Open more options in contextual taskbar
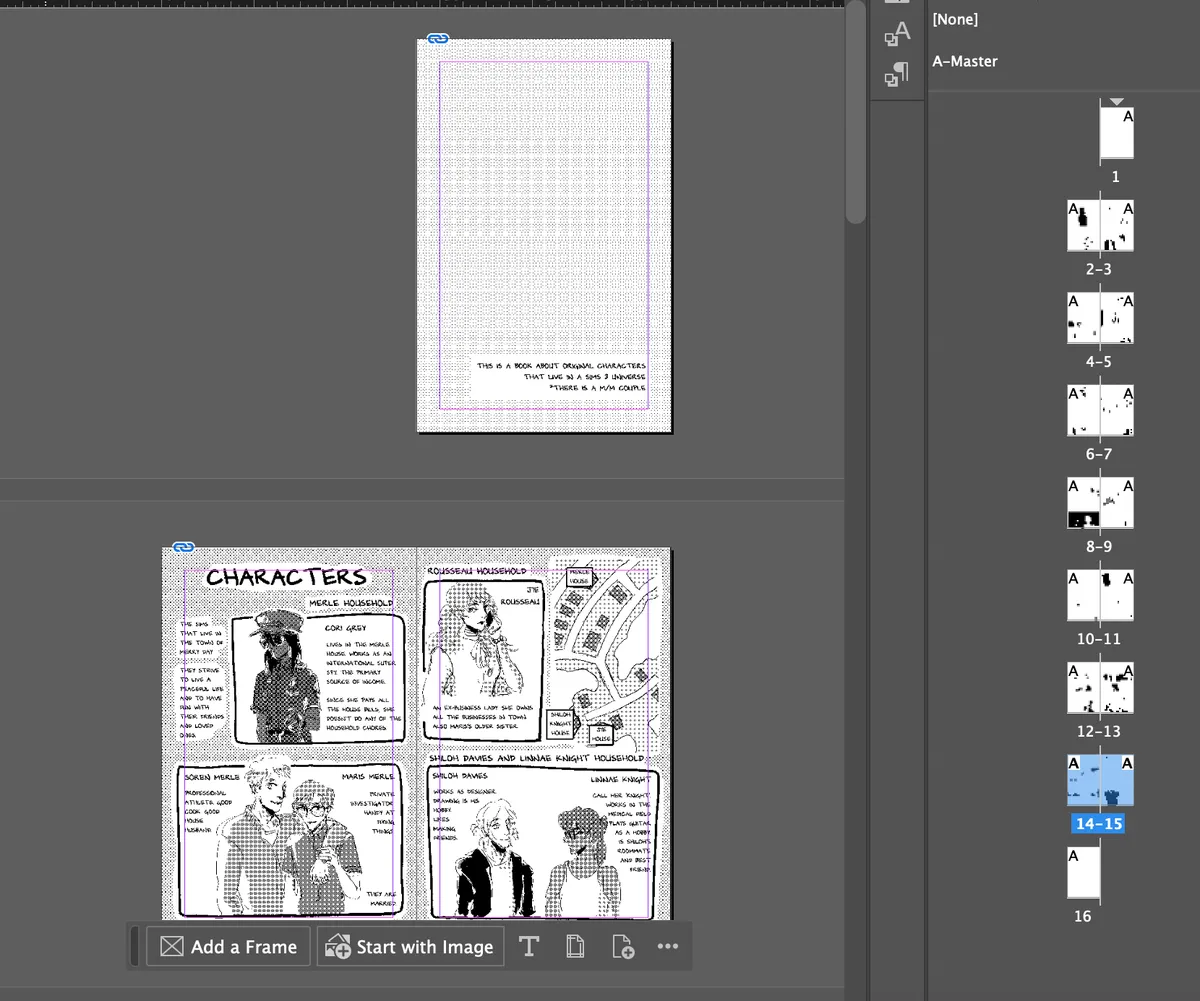Image resolution: width=1200 pixels, height=1001 pixels. tap(668, 946)
